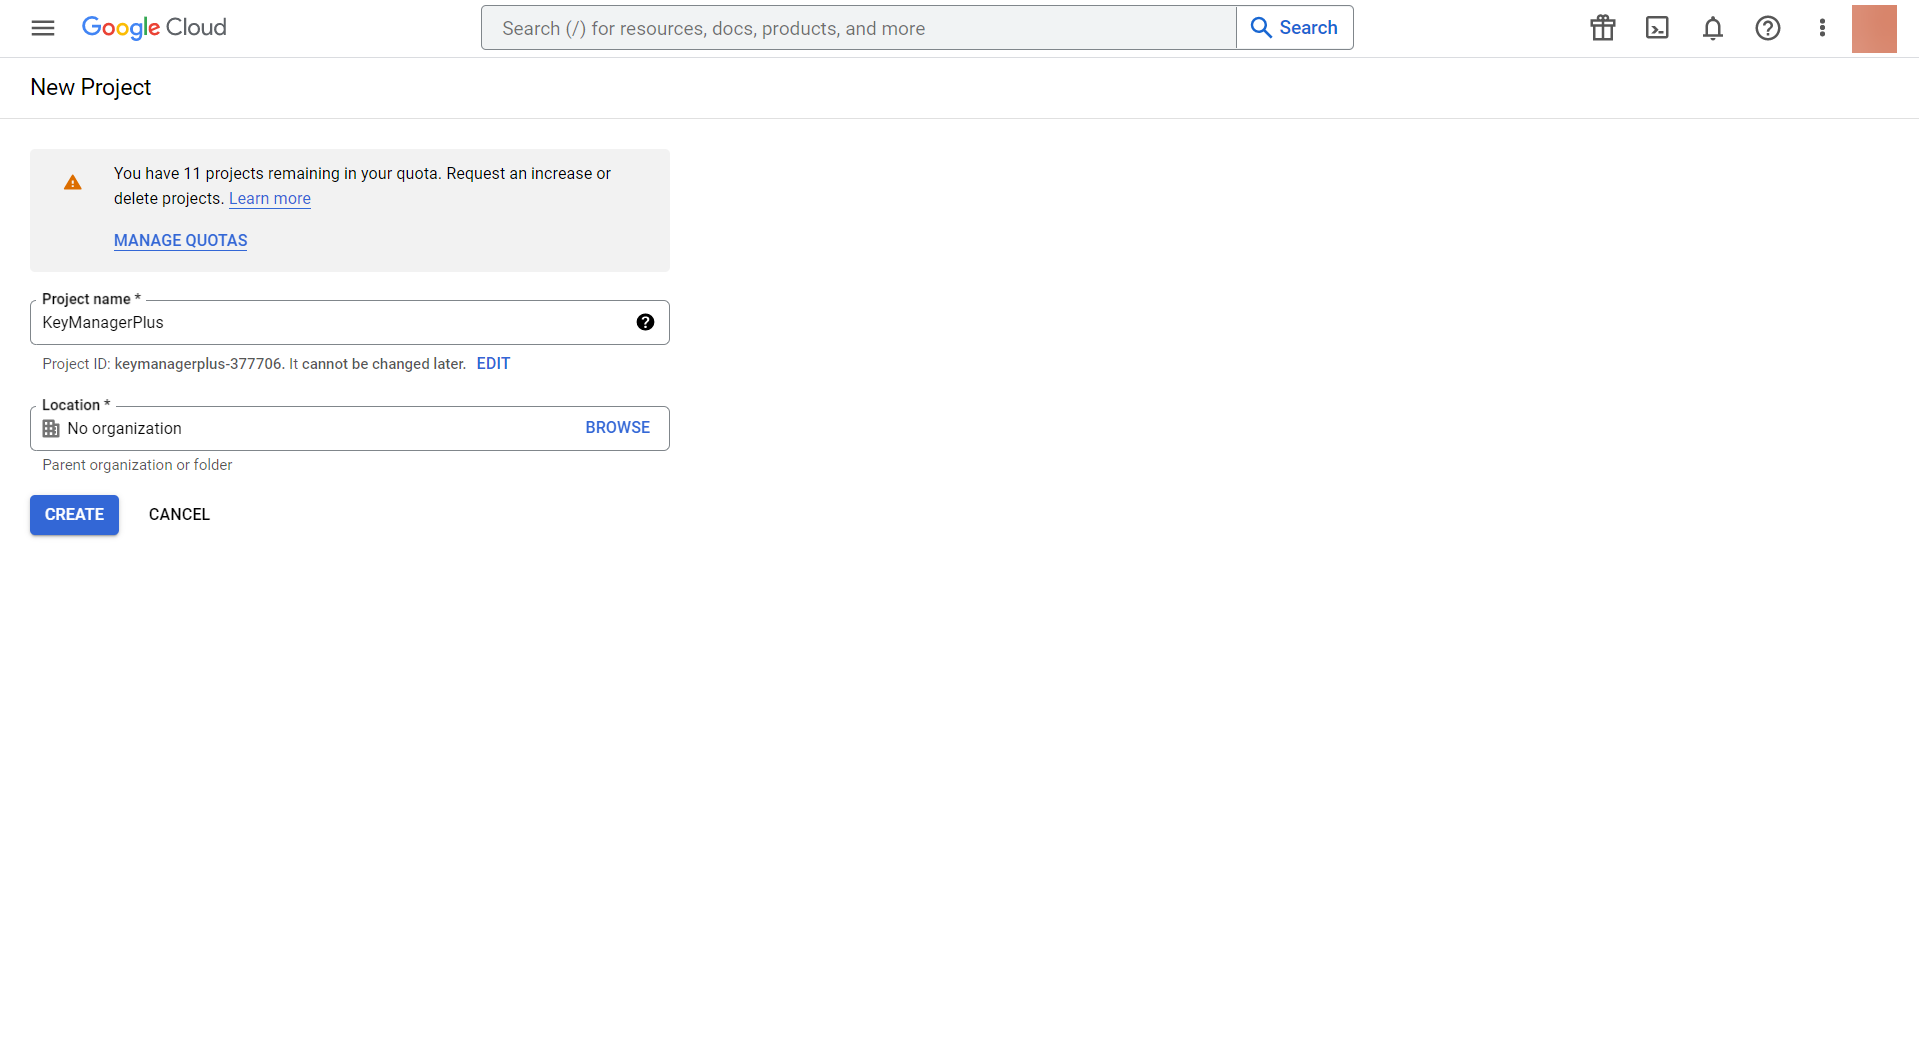Click the project name help question mark
Viewport: 1919px width, 1063px height.
pyautogui.click(x=646, y=322)
